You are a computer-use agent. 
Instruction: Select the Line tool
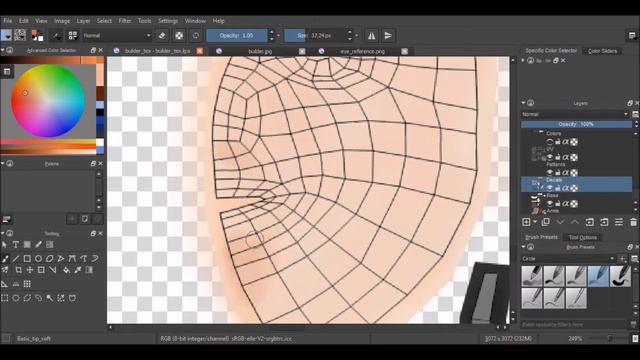pos(16,258)
